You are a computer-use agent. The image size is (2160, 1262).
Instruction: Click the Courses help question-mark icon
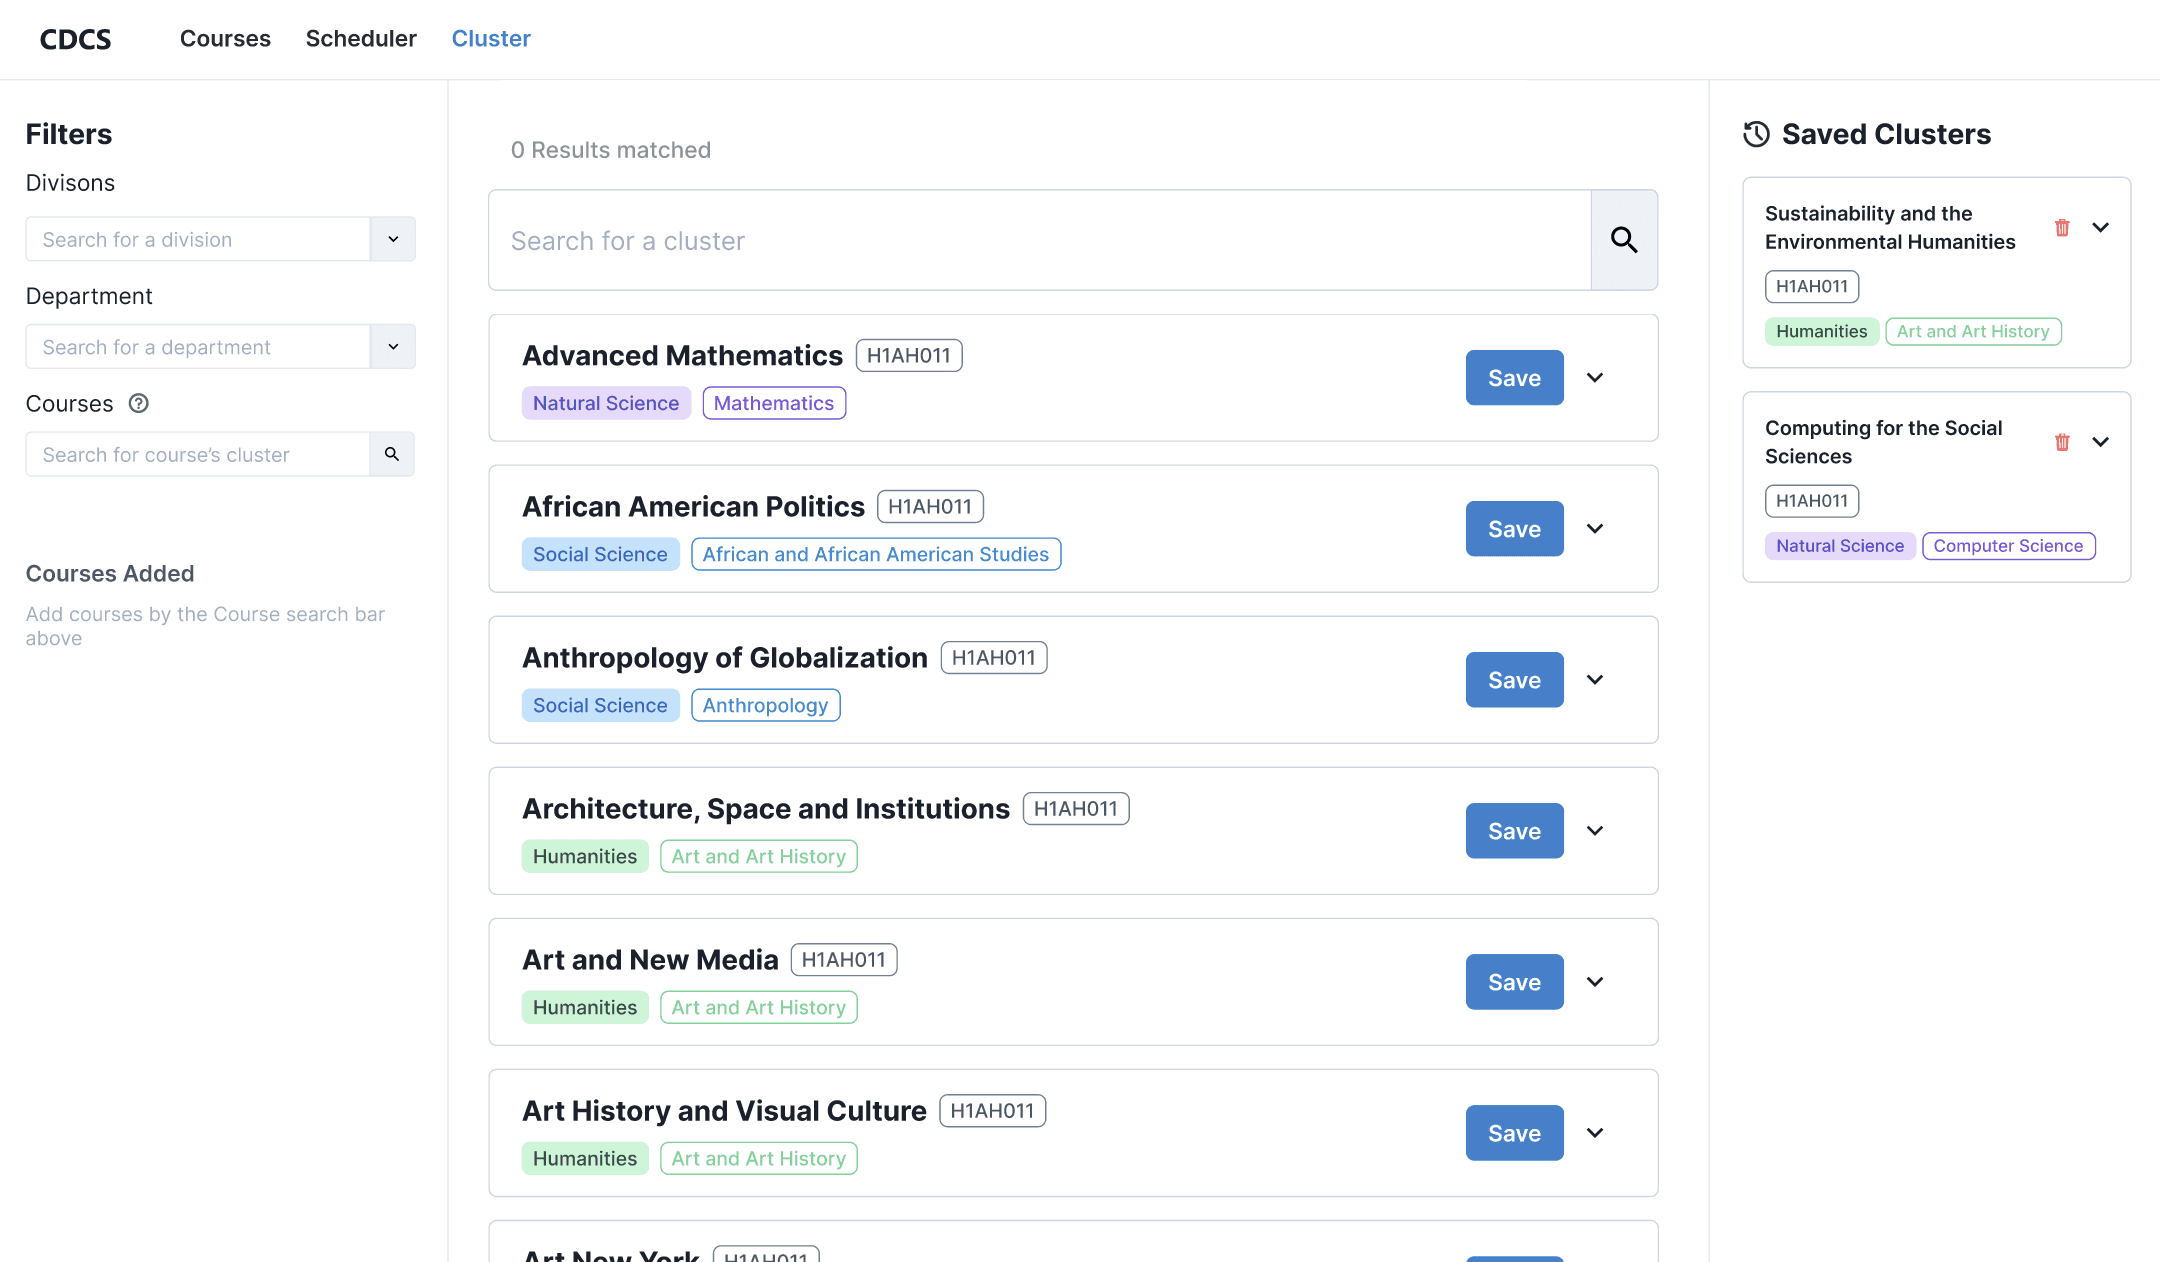(x=139, y=403)
